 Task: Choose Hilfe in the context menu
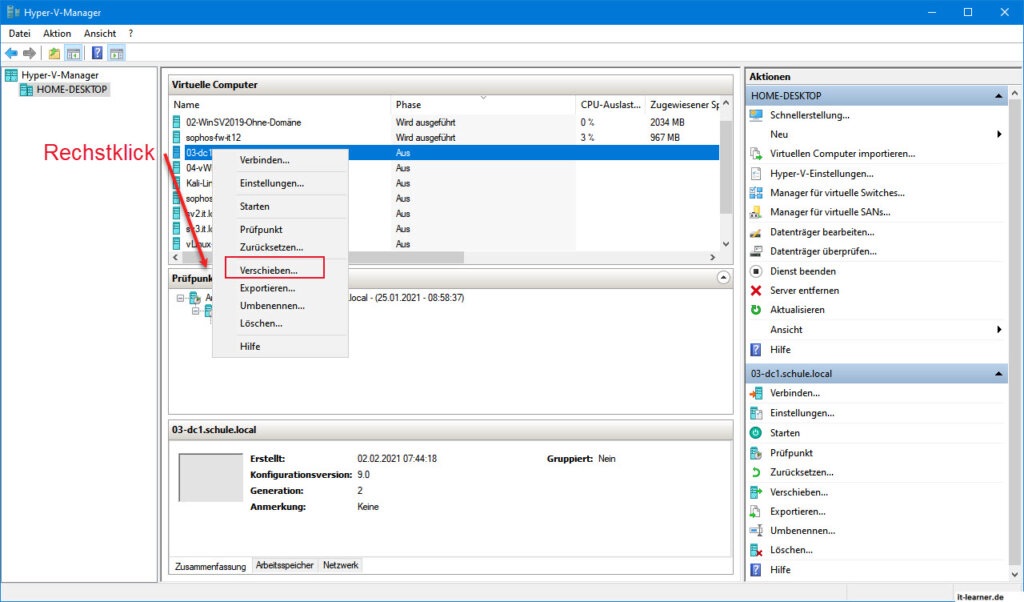(250, 347)
